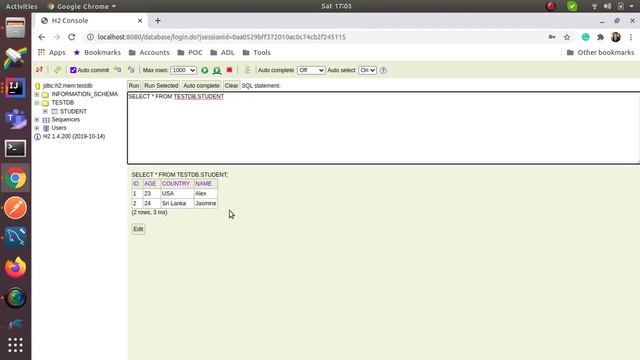Open the H2 help question mark icon
This screenshot has height=360, width=640.
pyautogui.click(x=383, y=70)
